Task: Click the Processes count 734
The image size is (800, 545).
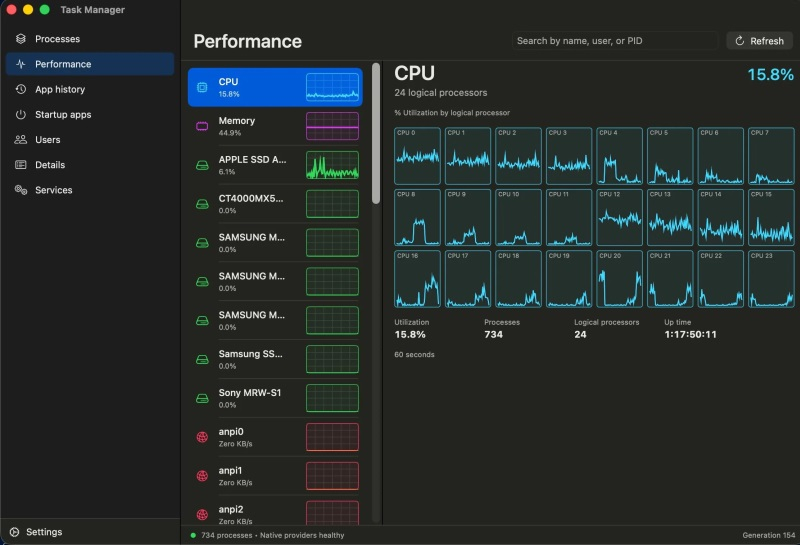Action: [x=493, y=335]
